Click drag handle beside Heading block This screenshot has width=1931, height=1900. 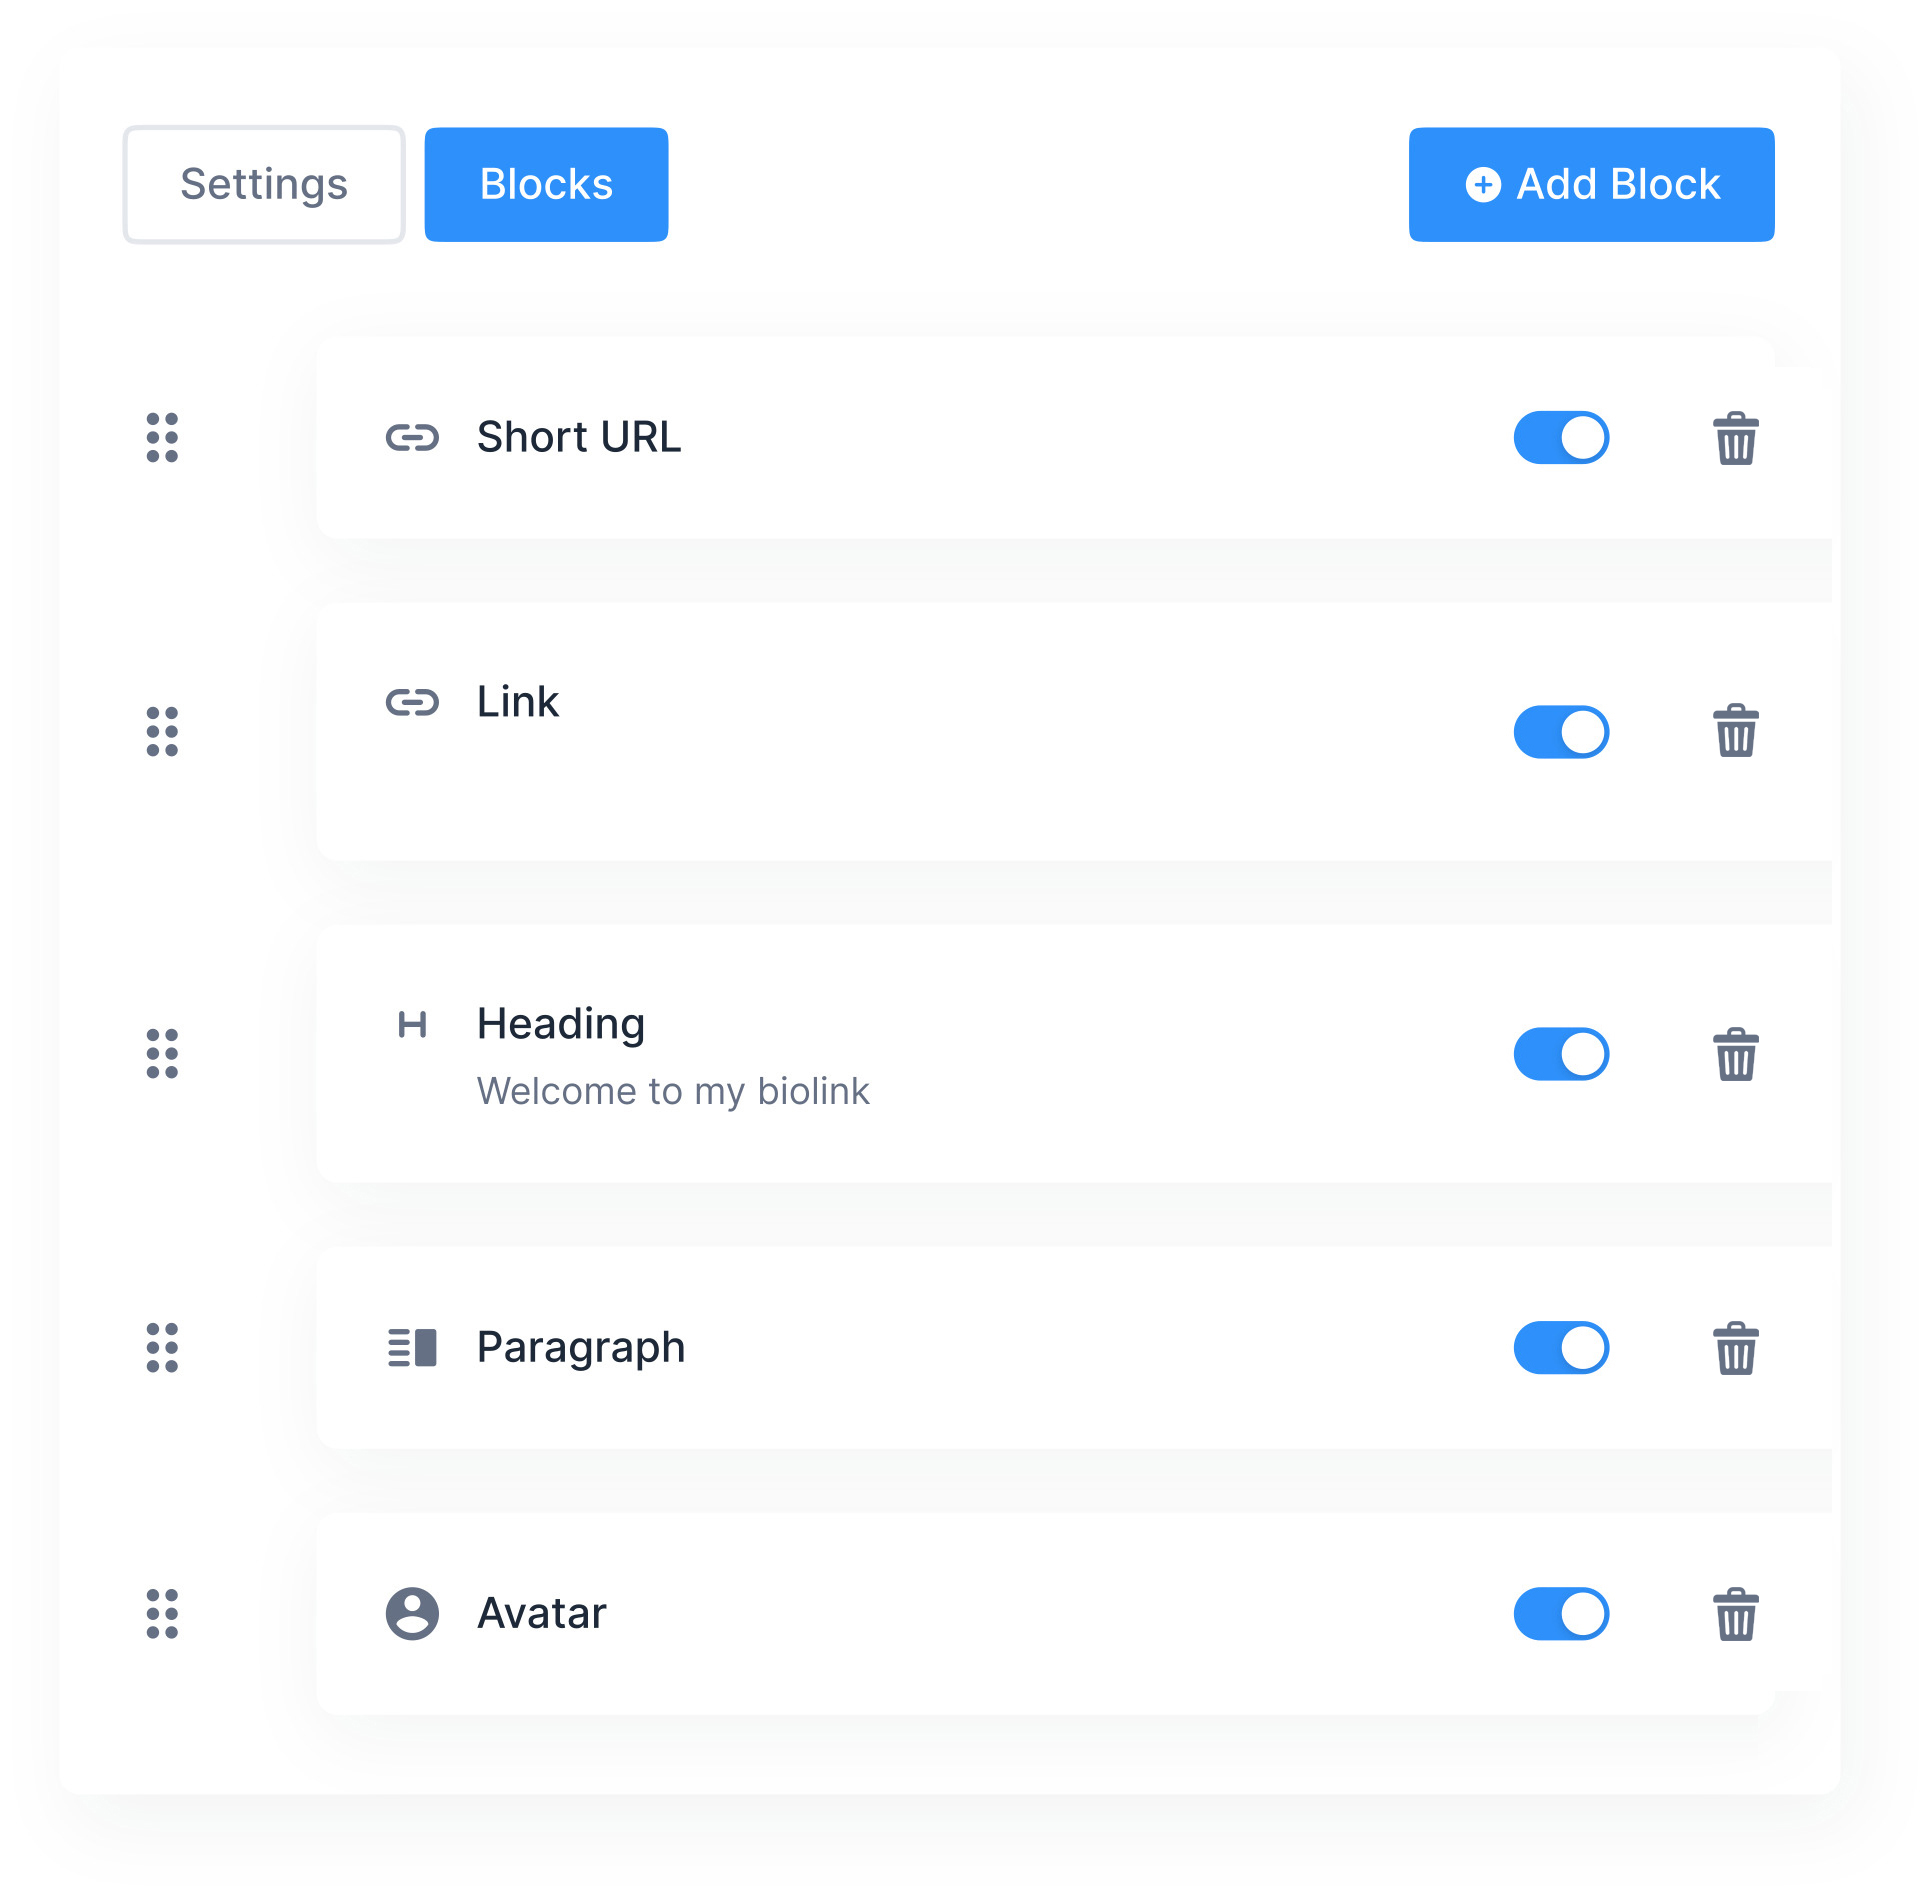point(162,1054)
